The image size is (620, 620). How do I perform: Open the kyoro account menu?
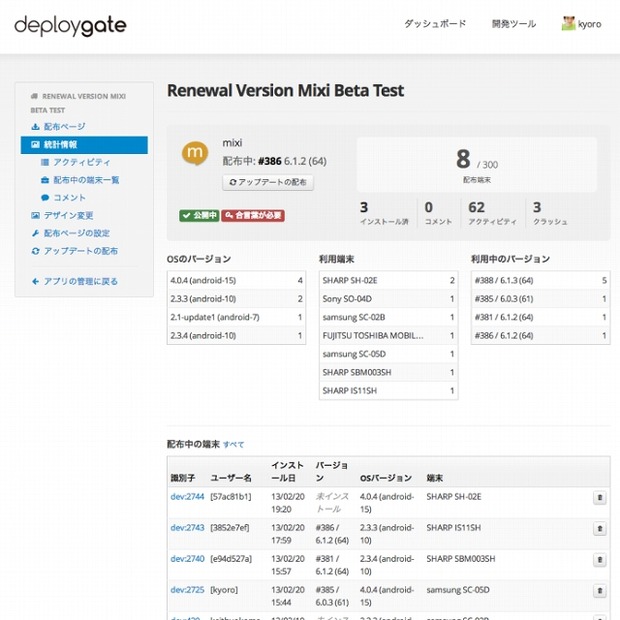582,24
